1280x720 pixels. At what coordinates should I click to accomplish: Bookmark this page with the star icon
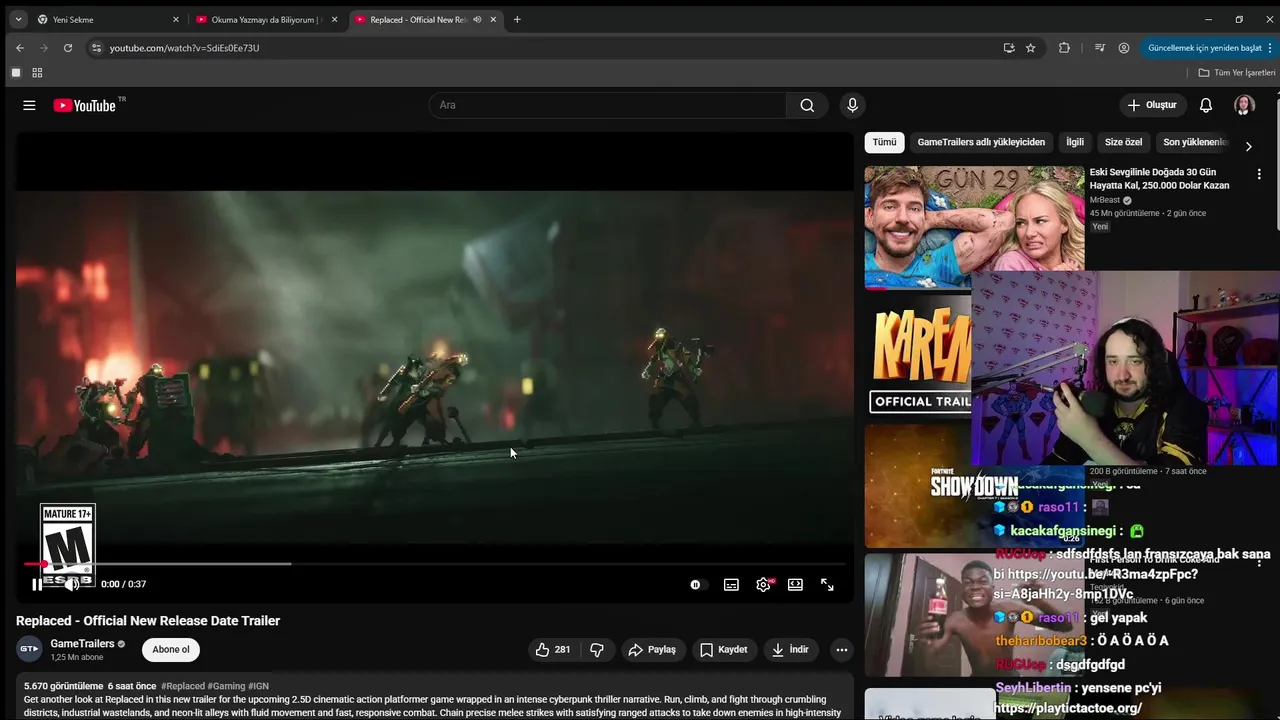coord(1031,48)
